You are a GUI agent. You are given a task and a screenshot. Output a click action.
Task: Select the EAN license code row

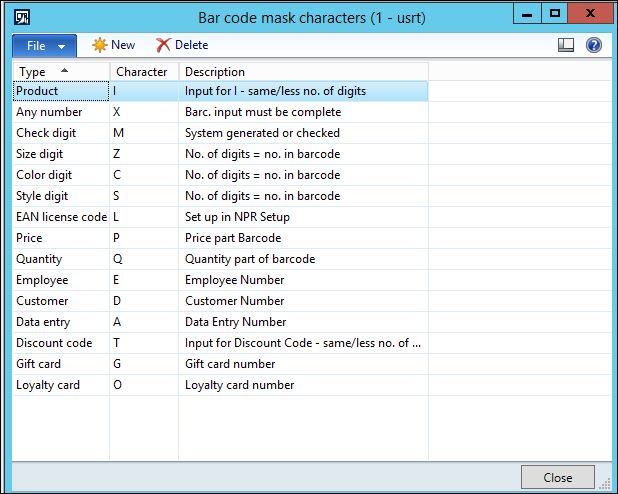point(220,217)
